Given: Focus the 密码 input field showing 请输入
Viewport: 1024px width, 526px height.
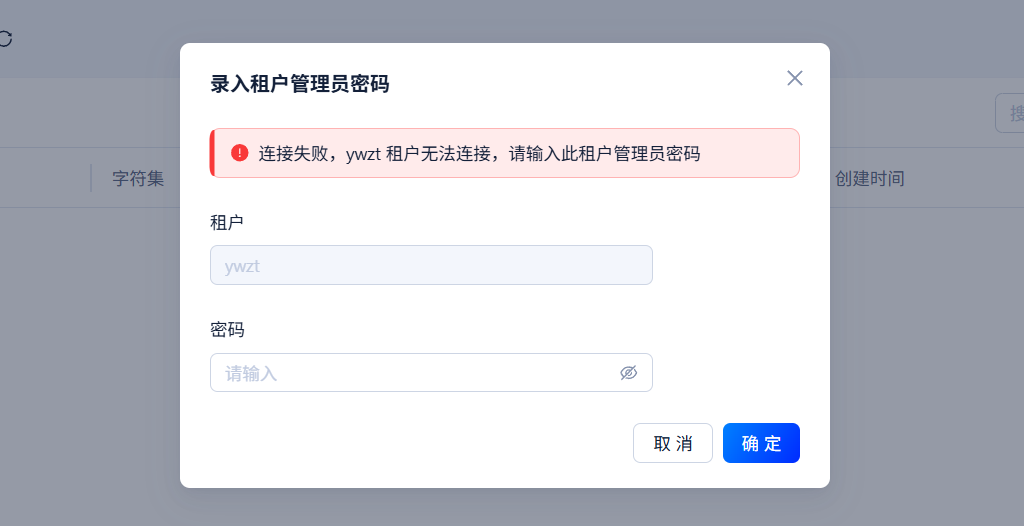Looking at the screenshot, I should (431, 372).
